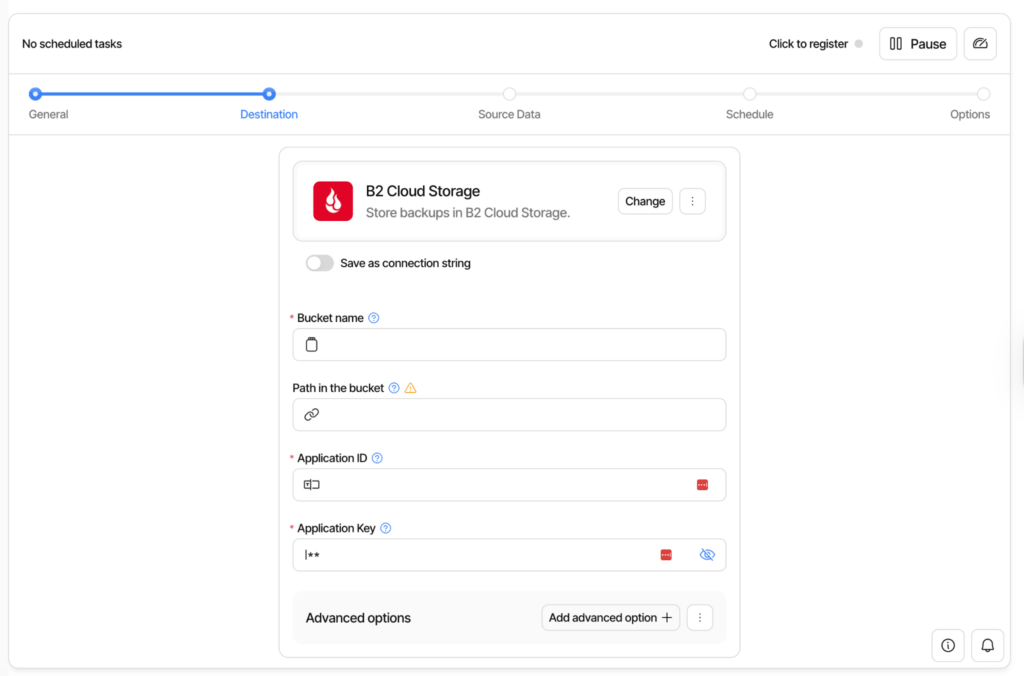1024x676 pixels.
Task: Open Advanced options three-dot menu
Action: (x=699, y=618)
